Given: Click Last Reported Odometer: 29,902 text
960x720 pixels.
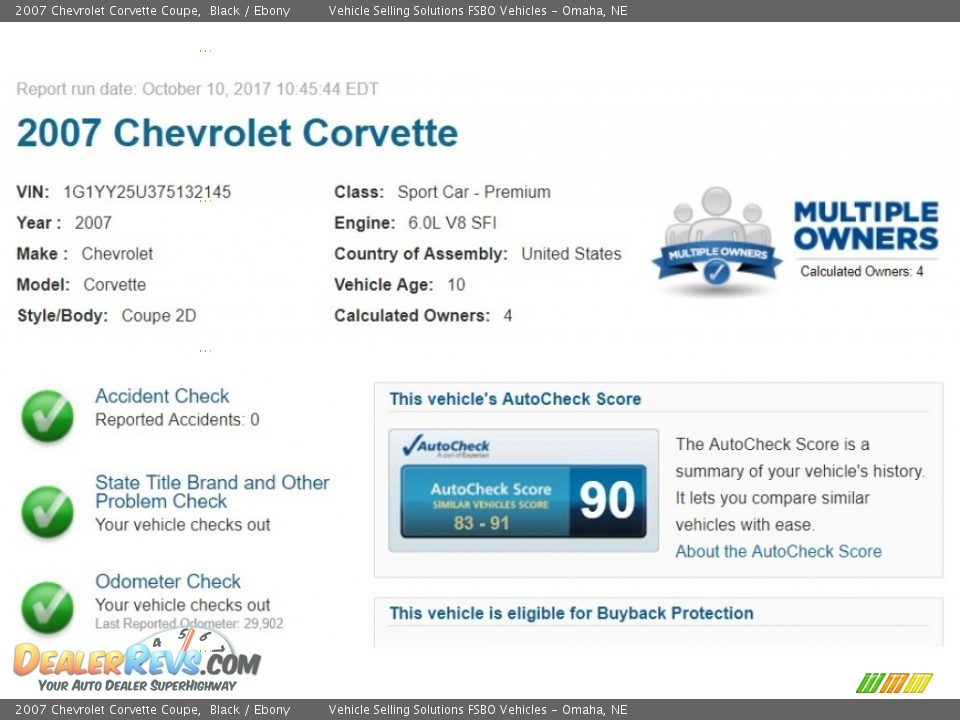Looking at the screenshot, I should coord(189,623).
